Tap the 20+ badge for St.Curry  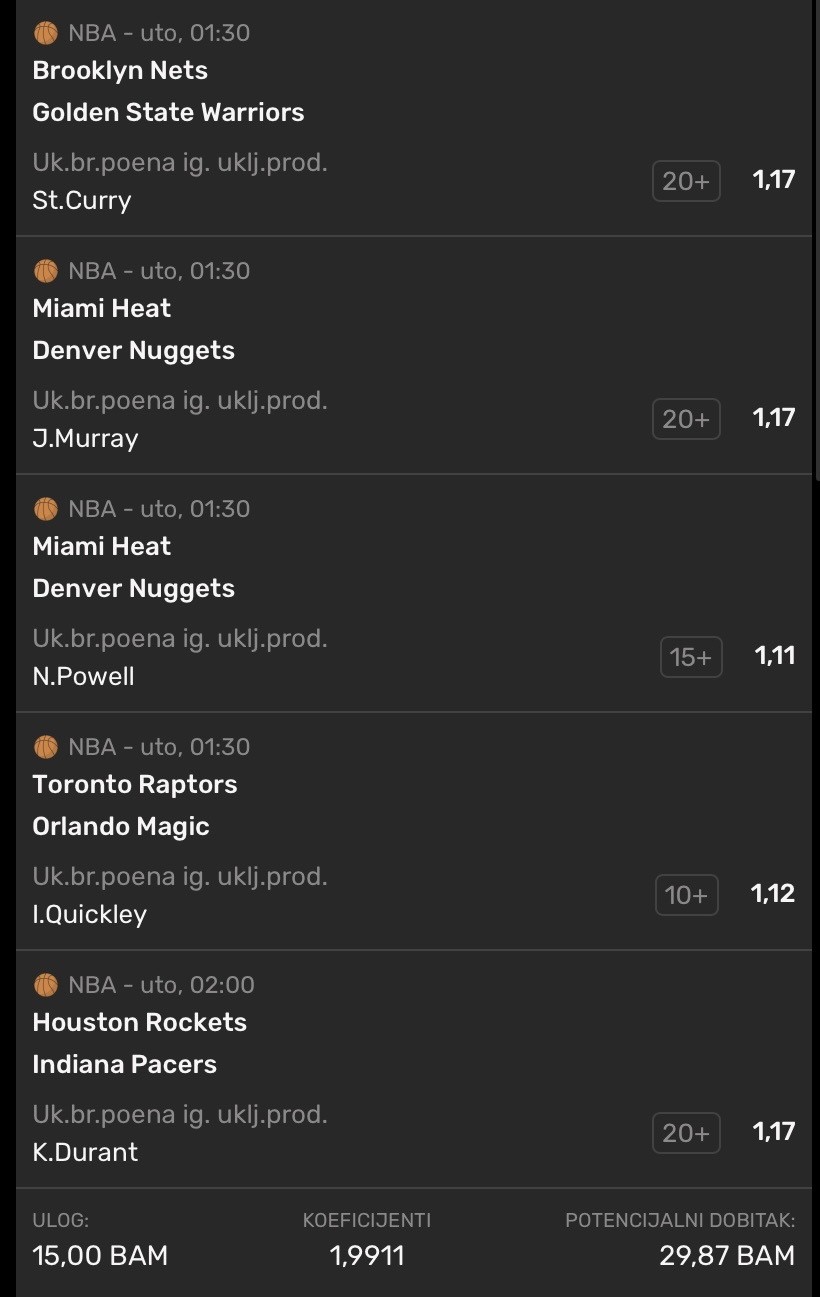pos(686,181)
